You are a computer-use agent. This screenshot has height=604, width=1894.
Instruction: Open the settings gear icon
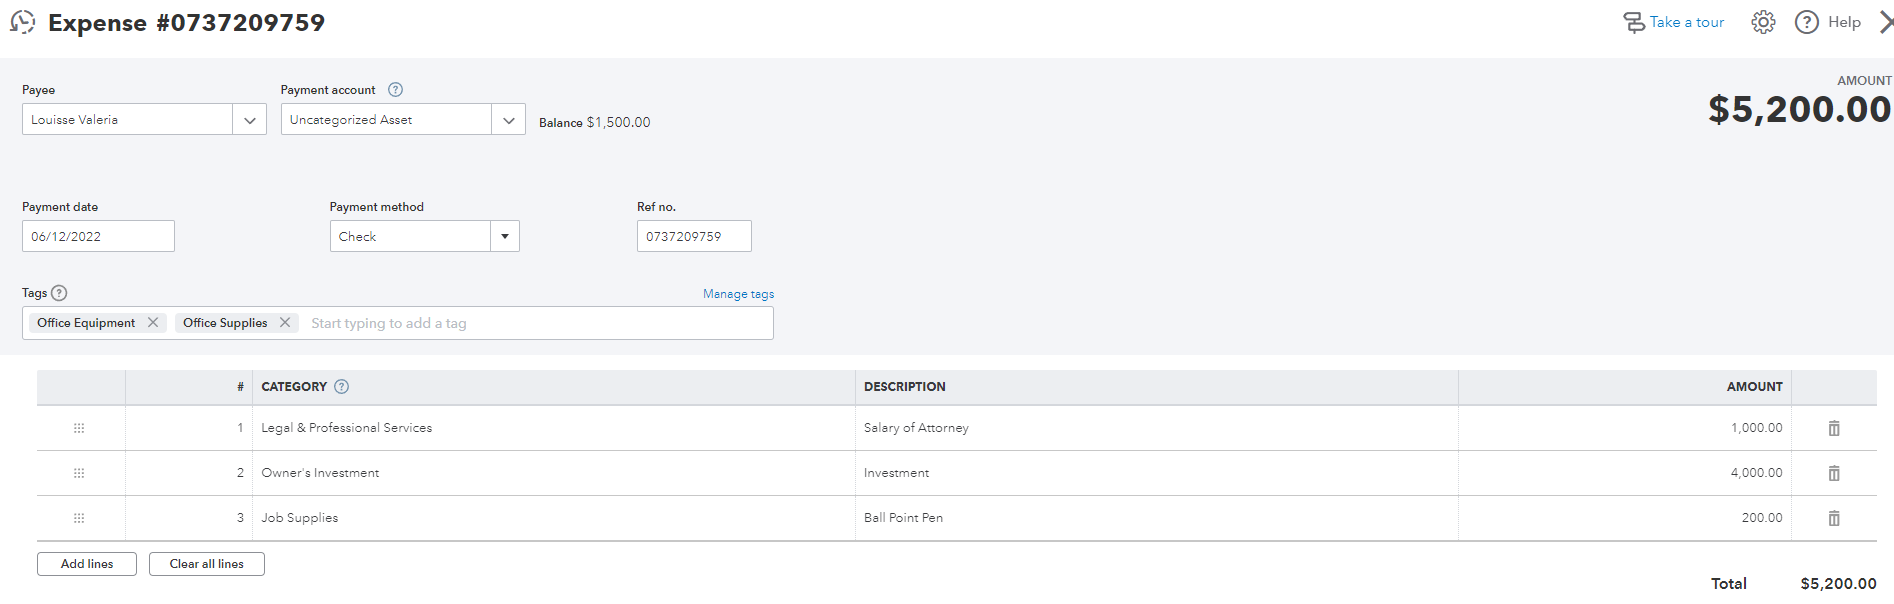(x=1763, y=22)
